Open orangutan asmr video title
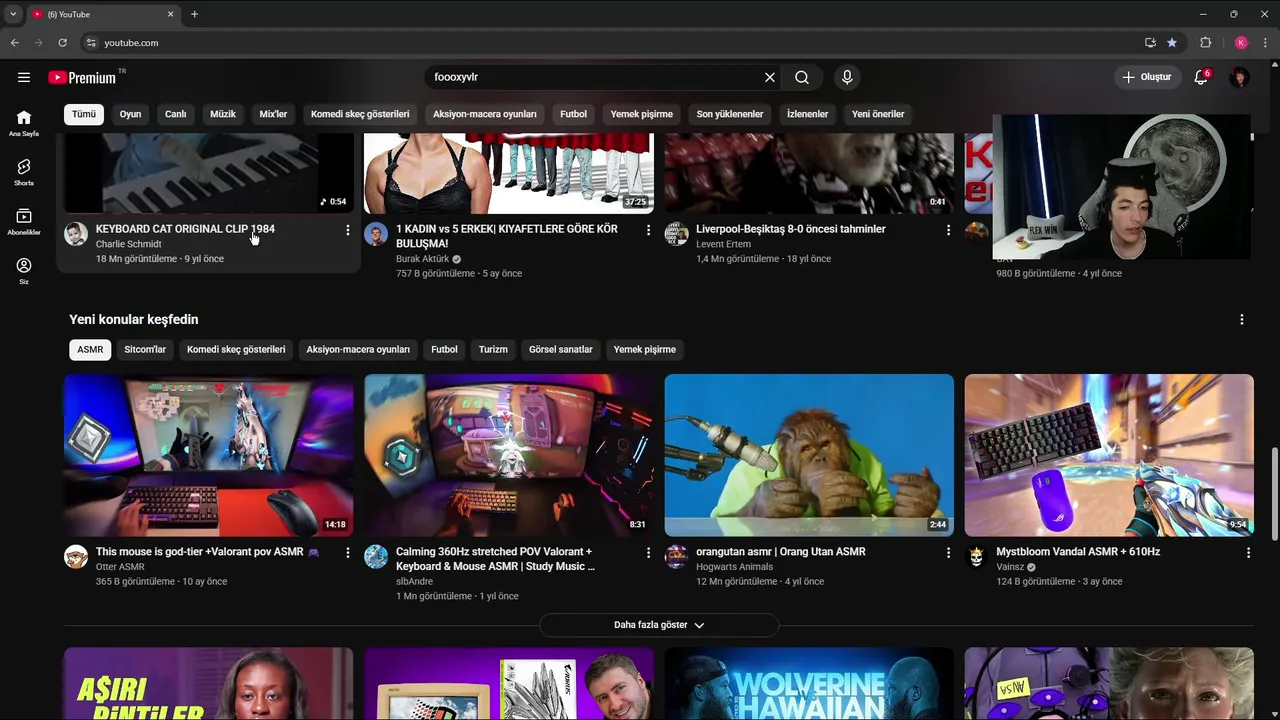This screenshot has width=1280, height=720. click(781, 552)
